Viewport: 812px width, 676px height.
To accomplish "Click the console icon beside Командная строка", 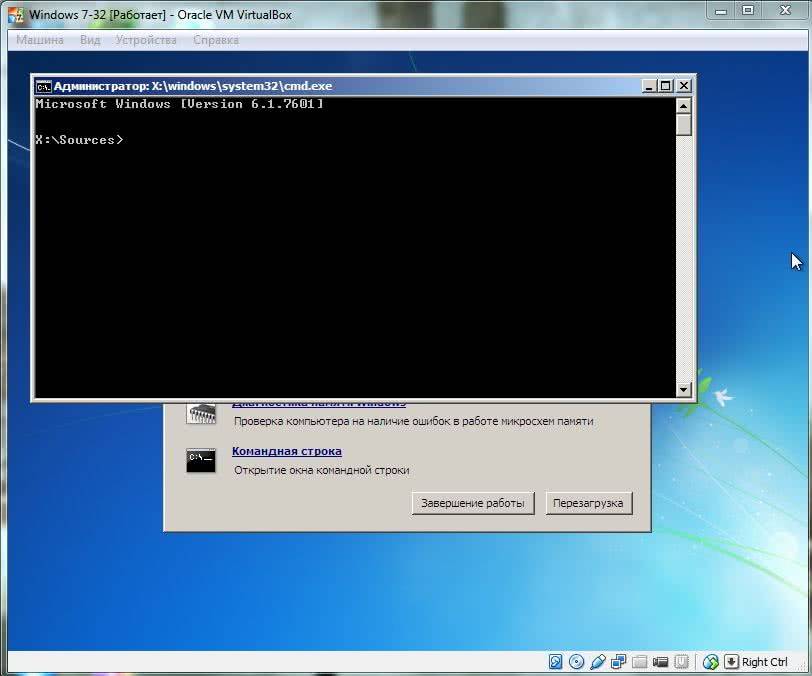I will coord(201,460).
